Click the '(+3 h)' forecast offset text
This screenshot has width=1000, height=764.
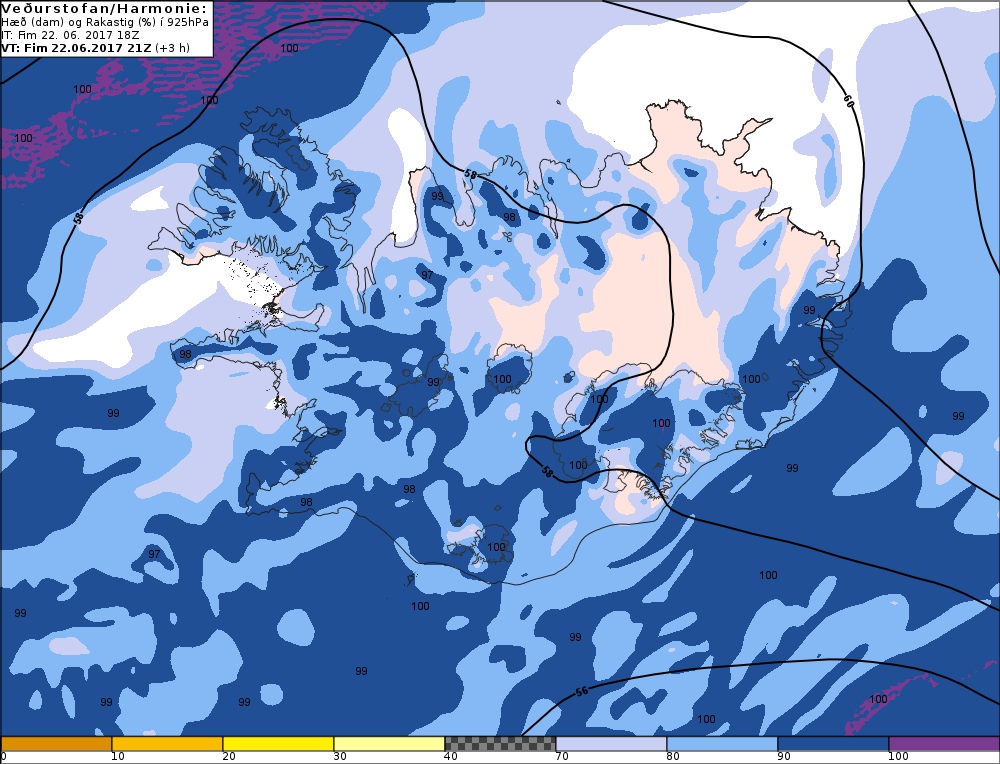click(x=172, y=48)
